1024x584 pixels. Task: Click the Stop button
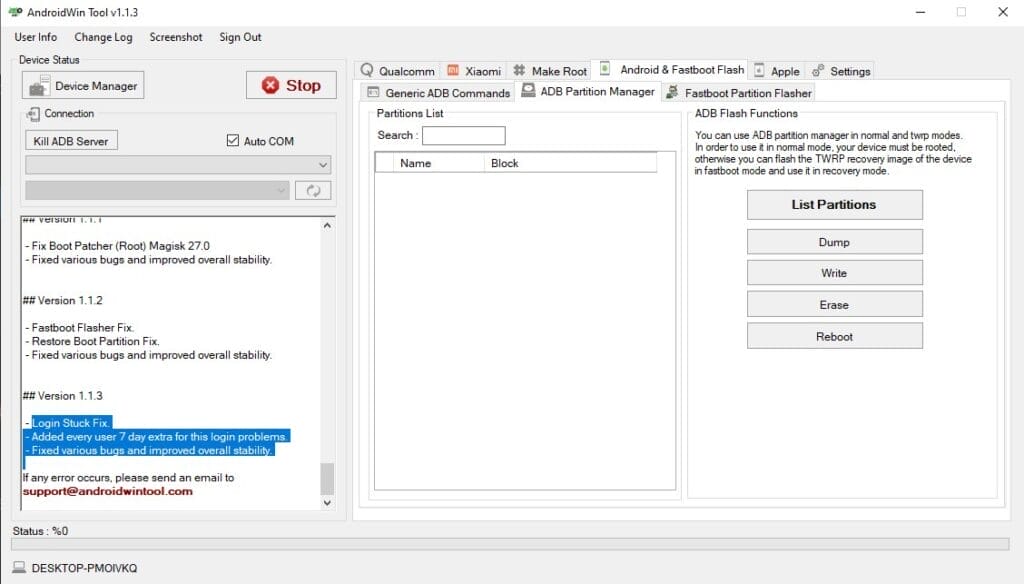click(291, 86)
